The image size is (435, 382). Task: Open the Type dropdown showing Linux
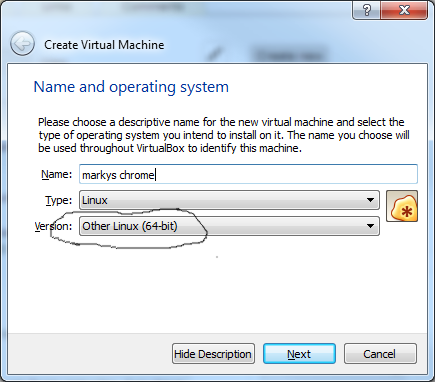tap(229, 200)
